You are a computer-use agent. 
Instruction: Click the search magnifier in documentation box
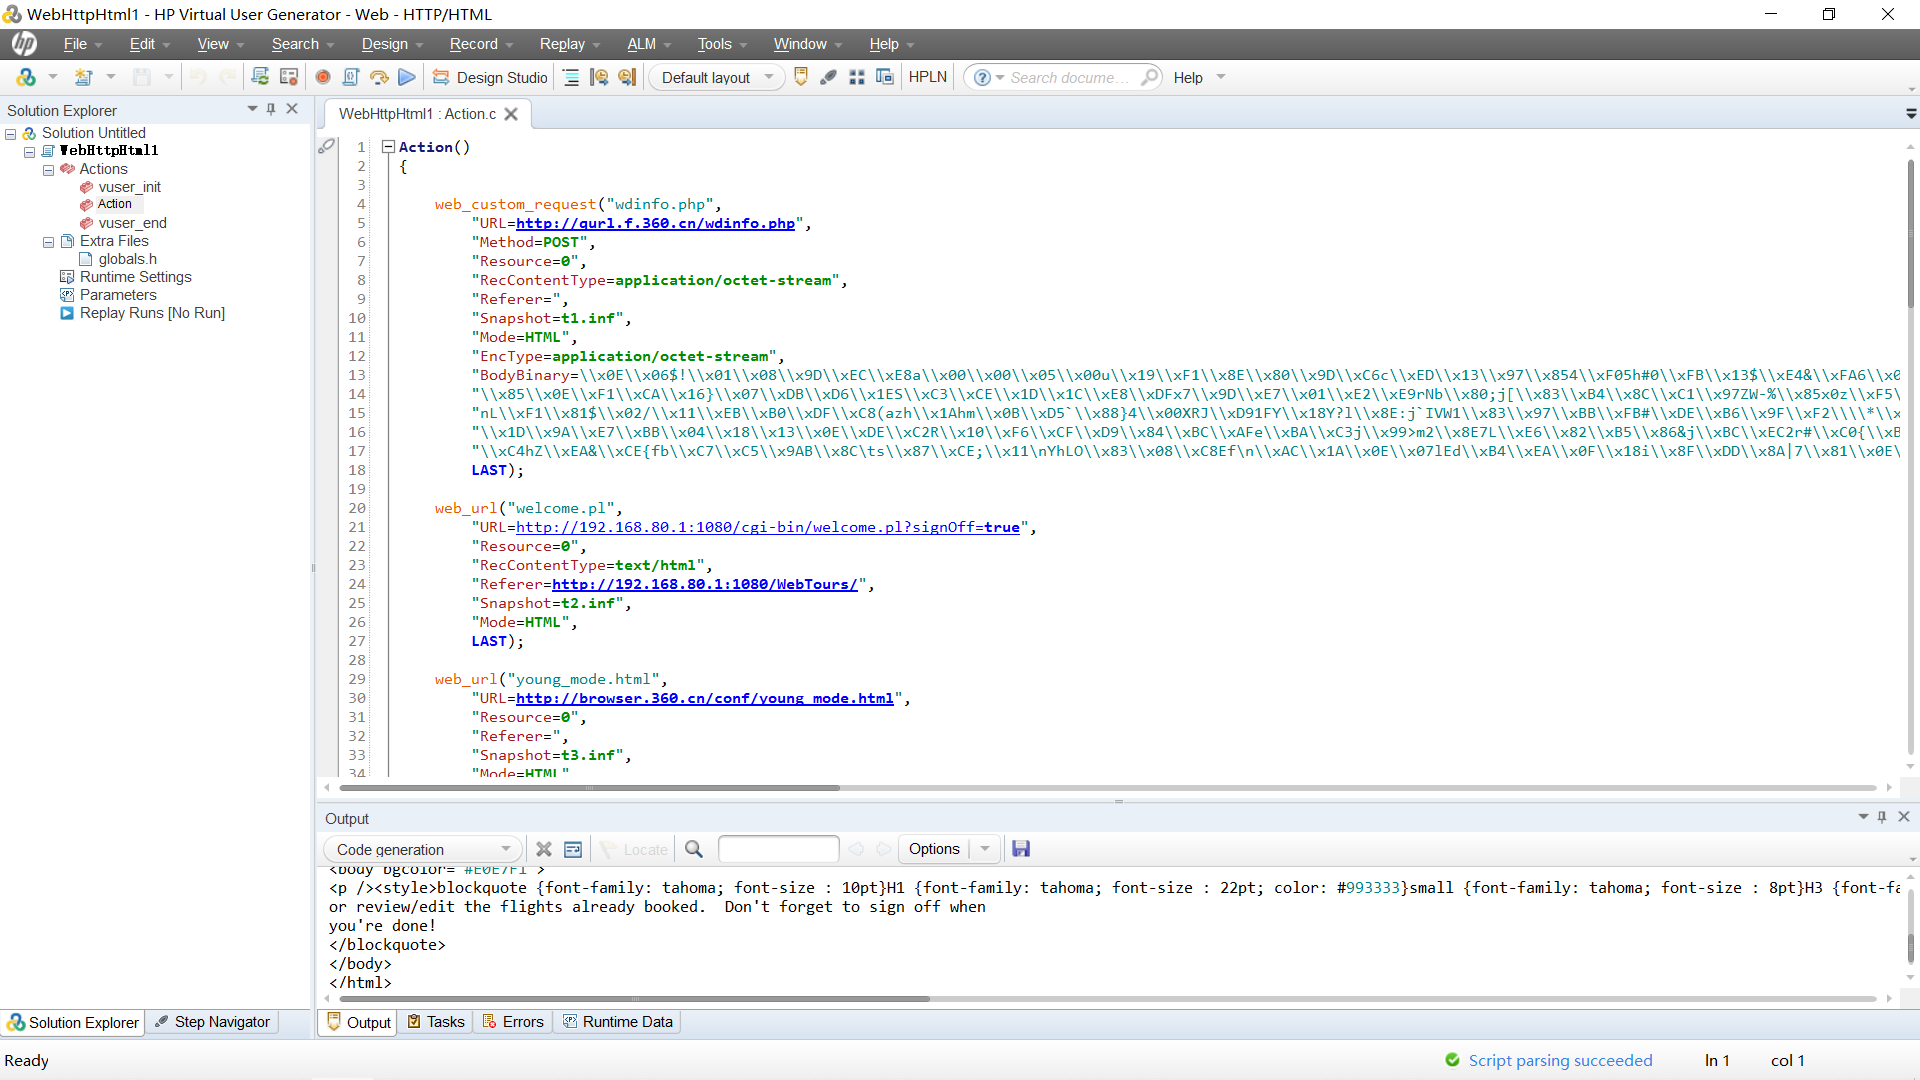click(x=1149, y=77)
